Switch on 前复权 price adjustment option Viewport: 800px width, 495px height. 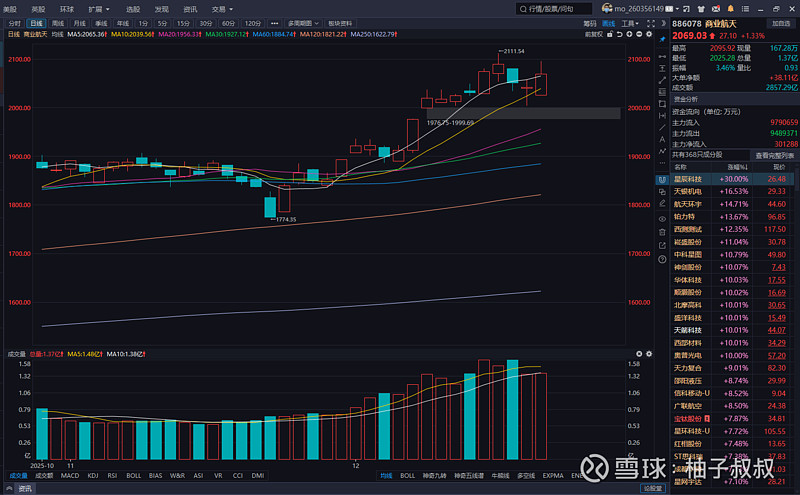tap(593, 34)
